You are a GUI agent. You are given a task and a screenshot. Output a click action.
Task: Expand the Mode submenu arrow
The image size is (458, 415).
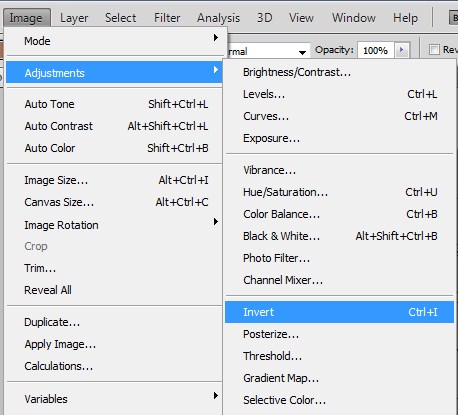(216, 38)
